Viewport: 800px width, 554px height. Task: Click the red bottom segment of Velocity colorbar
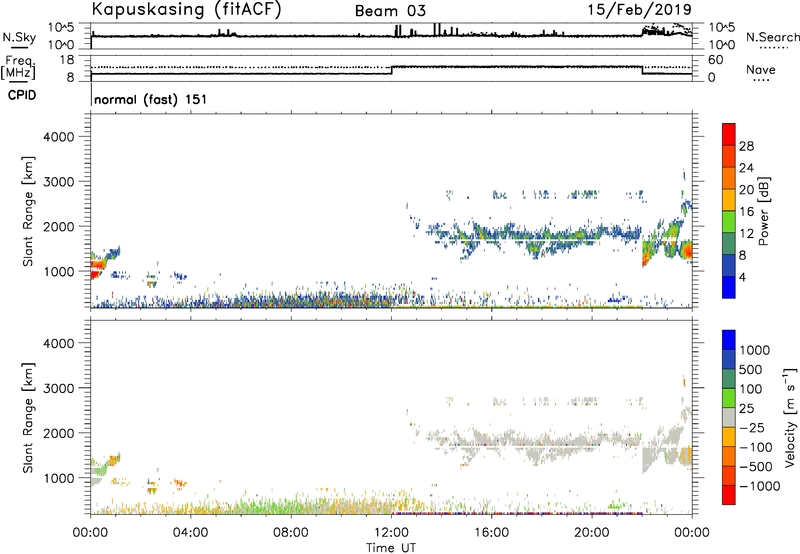[x=729, y=495]
